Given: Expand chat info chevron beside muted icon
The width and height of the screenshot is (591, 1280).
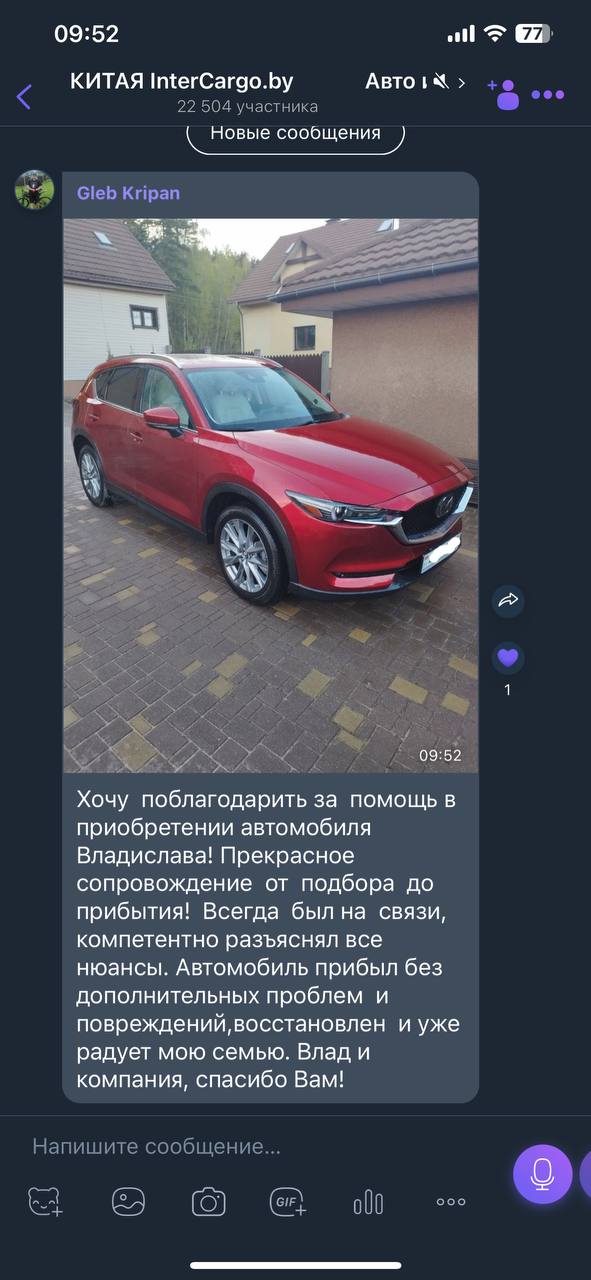Looking at the screenshot, I should pyautogui.click(x=461, y=83).
